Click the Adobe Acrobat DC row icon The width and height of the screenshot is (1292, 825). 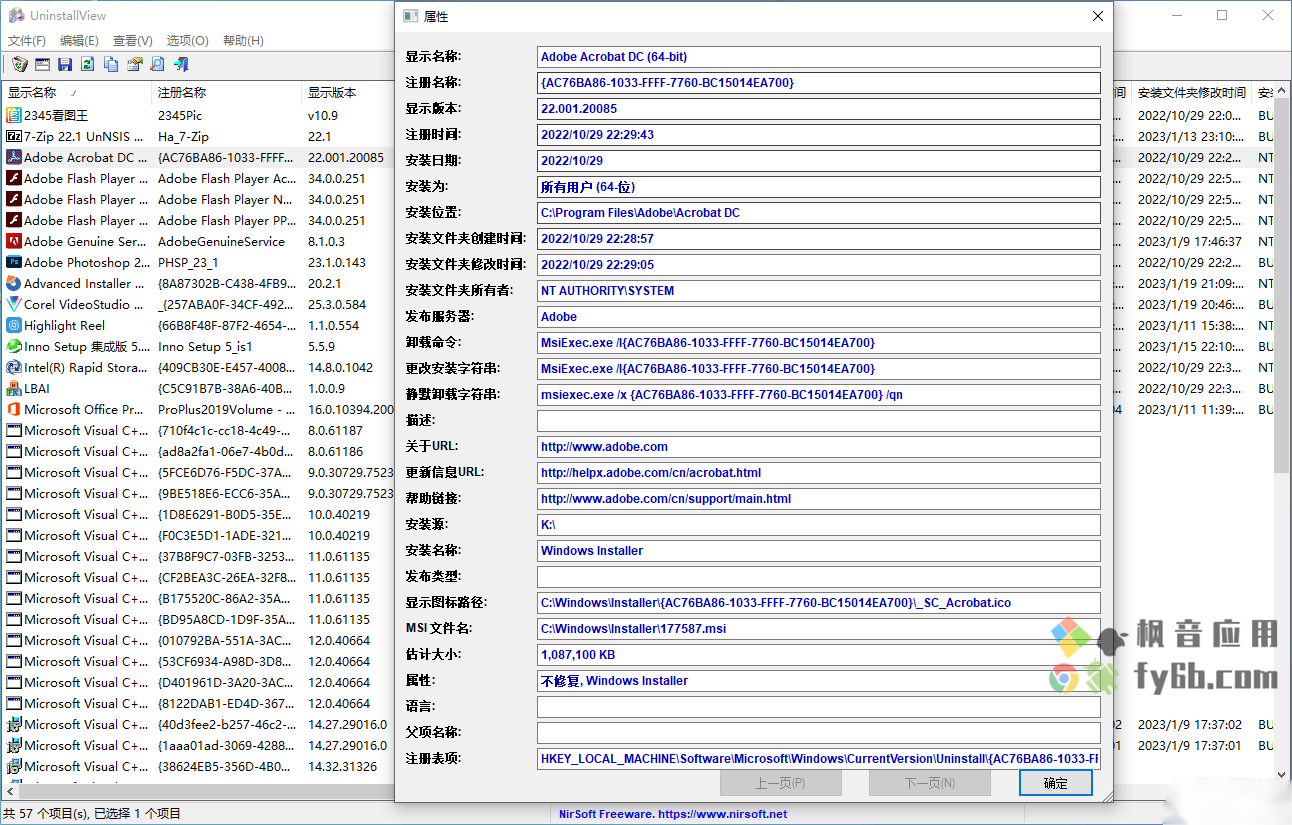[x=14, y=157]
